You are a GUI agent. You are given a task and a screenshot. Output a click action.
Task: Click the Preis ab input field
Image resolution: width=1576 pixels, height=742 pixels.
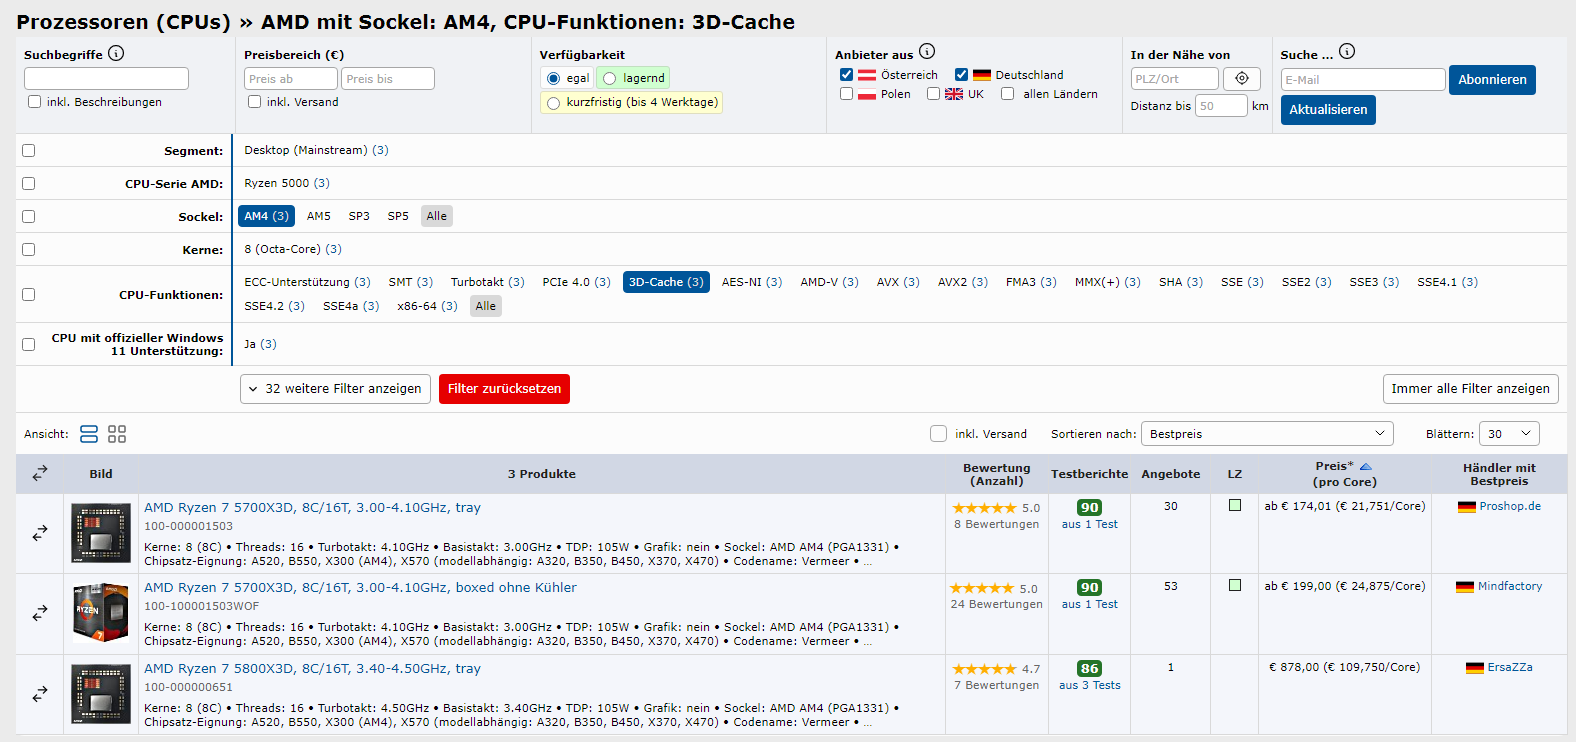tap(290, 79)
